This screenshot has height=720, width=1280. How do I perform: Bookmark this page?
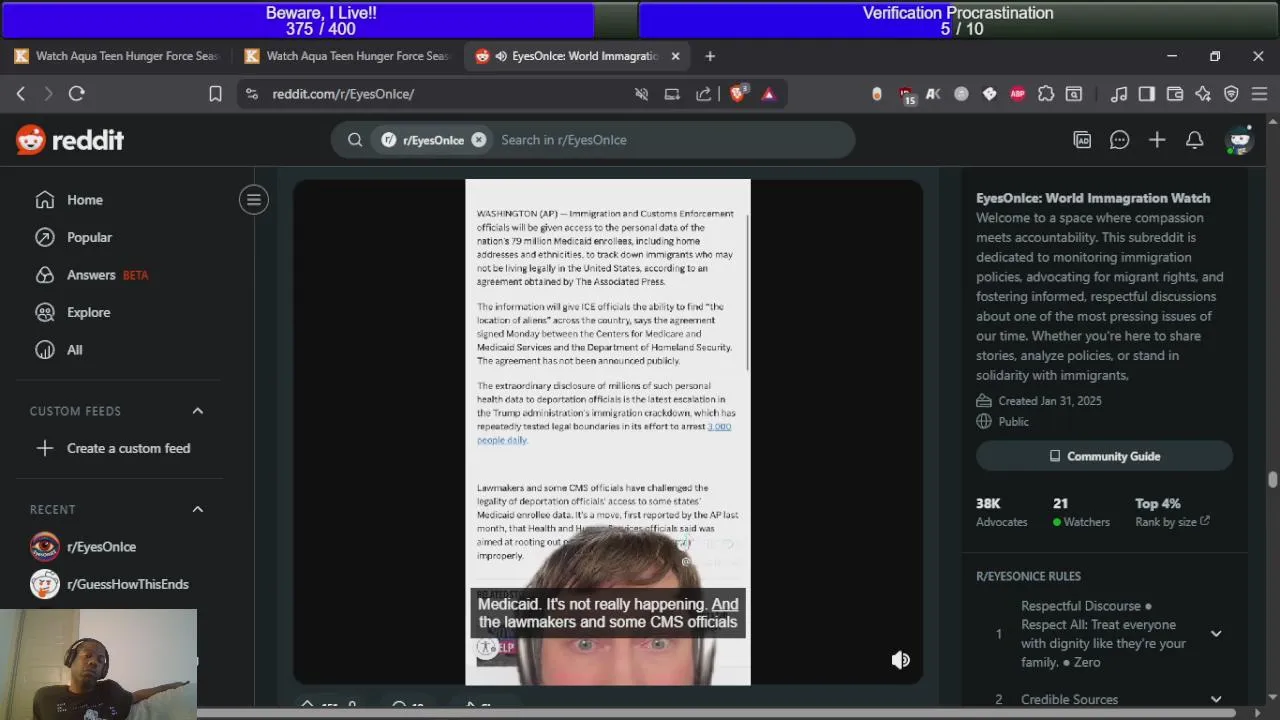coord(215,93)
